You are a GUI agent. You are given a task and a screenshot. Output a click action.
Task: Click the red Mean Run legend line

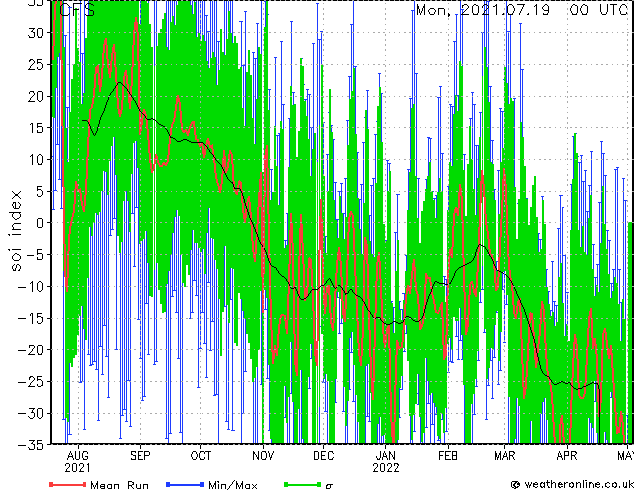(x=68, y=484)
